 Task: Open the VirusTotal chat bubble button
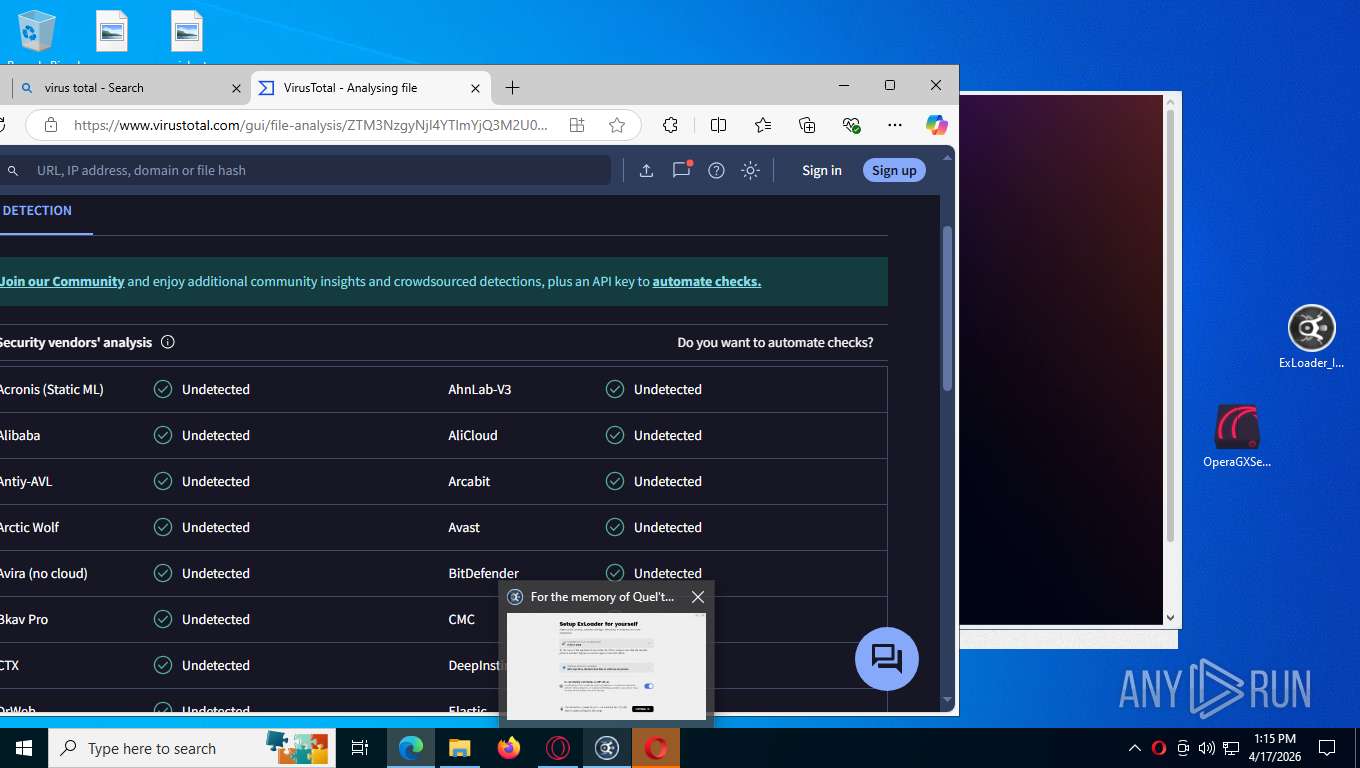click(x=887, y=658)
